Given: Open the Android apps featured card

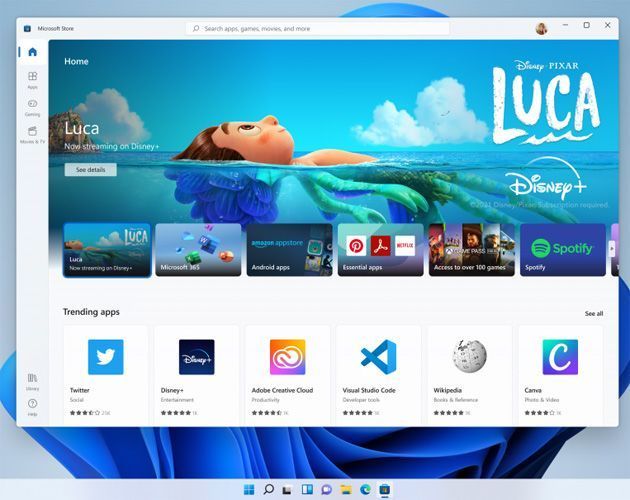Looking at the screenshot, I should [289, 249].
